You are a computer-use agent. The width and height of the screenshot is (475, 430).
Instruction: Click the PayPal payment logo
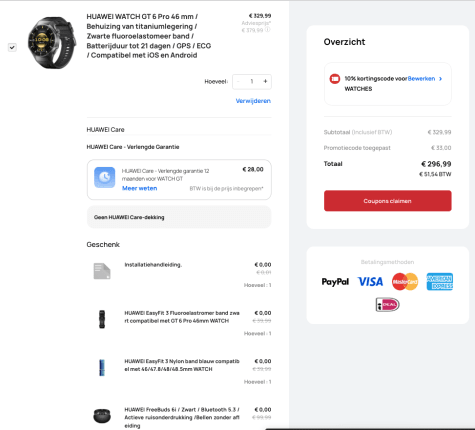335,282
